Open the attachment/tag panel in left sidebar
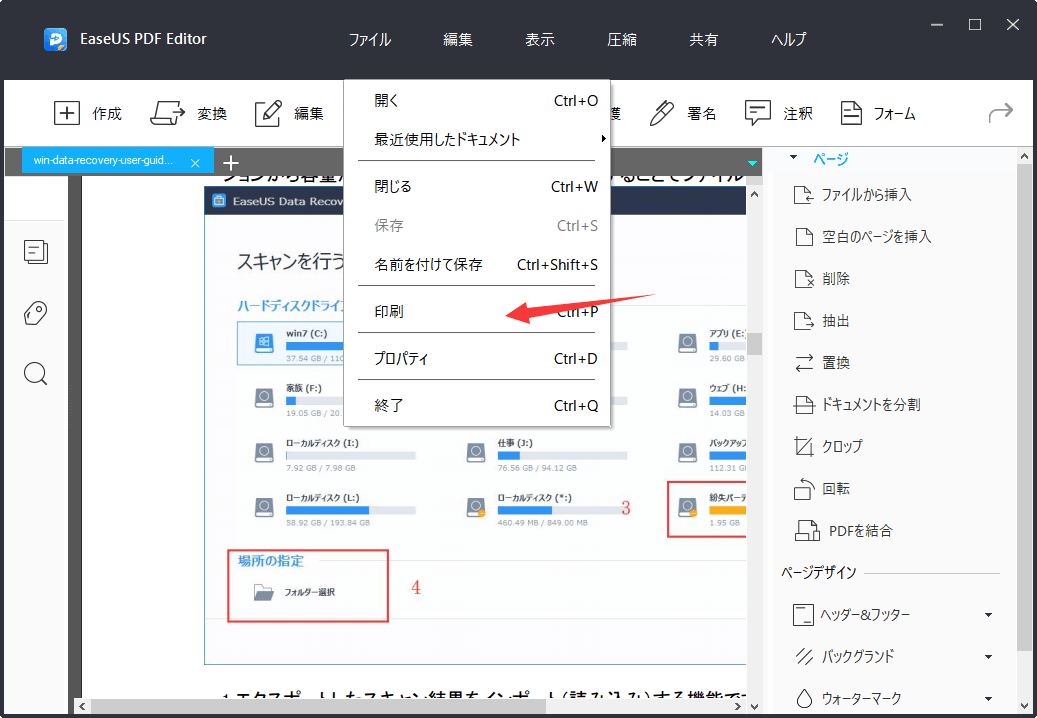Viewport: 1037px width, 718px height. (x=36, y=313)
